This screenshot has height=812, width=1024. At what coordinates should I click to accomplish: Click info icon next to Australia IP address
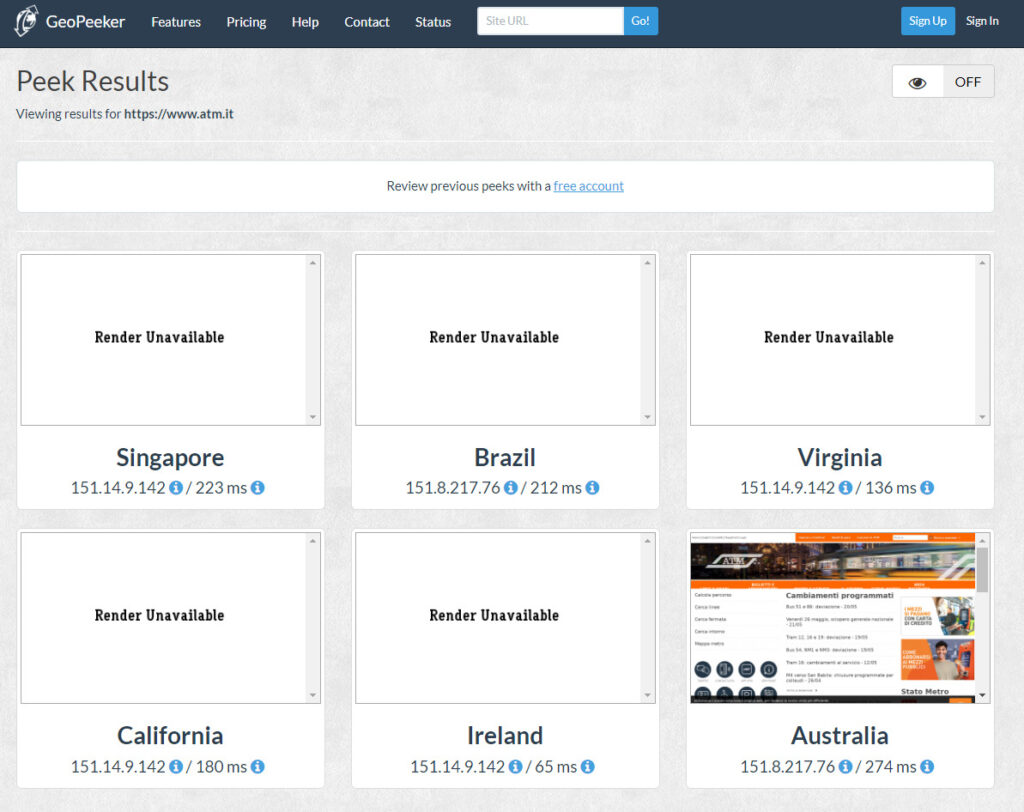coord(846,767)
